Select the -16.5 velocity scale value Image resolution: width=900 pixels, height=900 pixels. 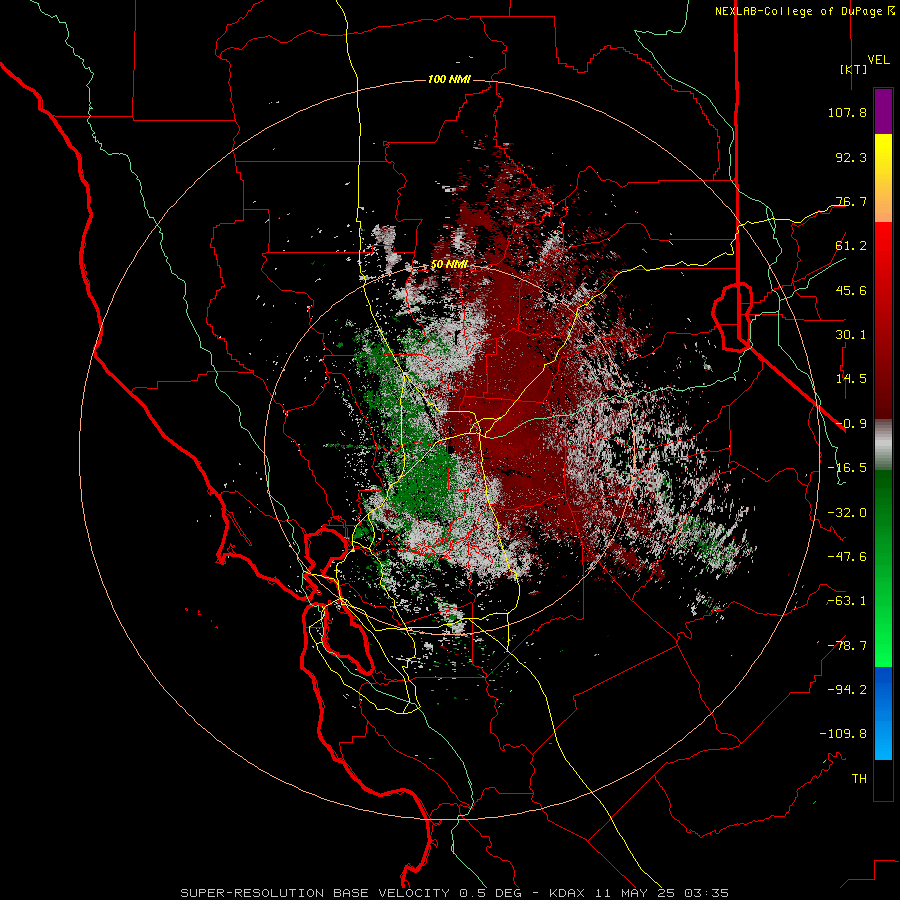pos(847,468)
